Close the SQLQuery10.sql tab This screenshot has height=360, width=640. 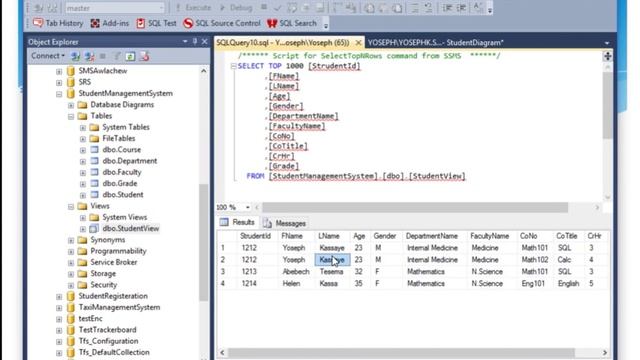(x=358, y=42)
